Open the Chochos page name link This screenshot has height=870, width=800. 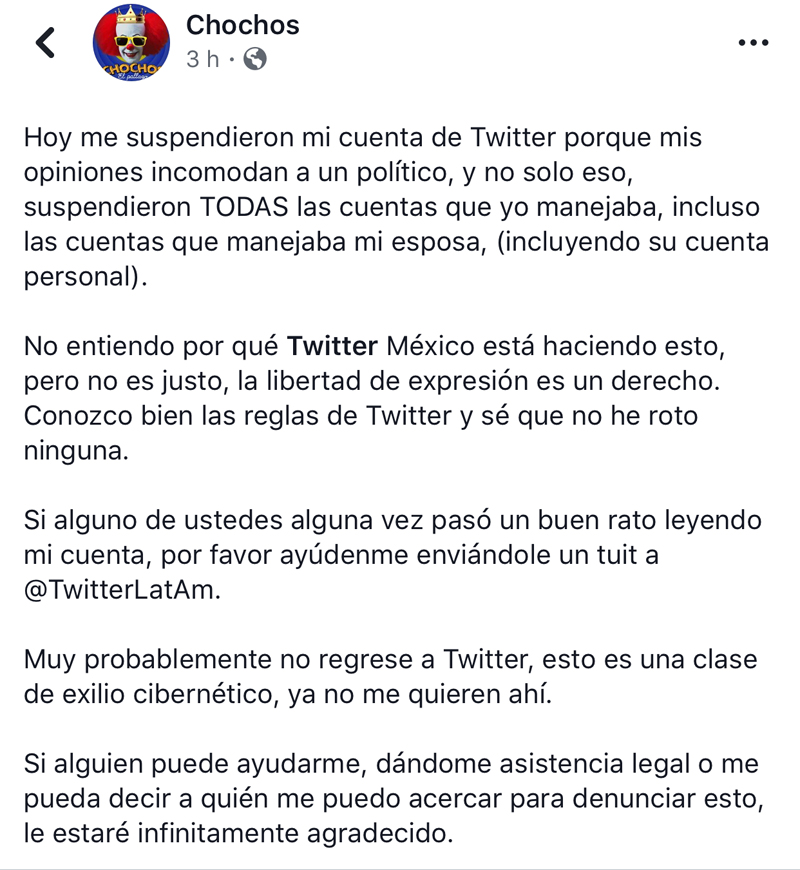[243, 24]
